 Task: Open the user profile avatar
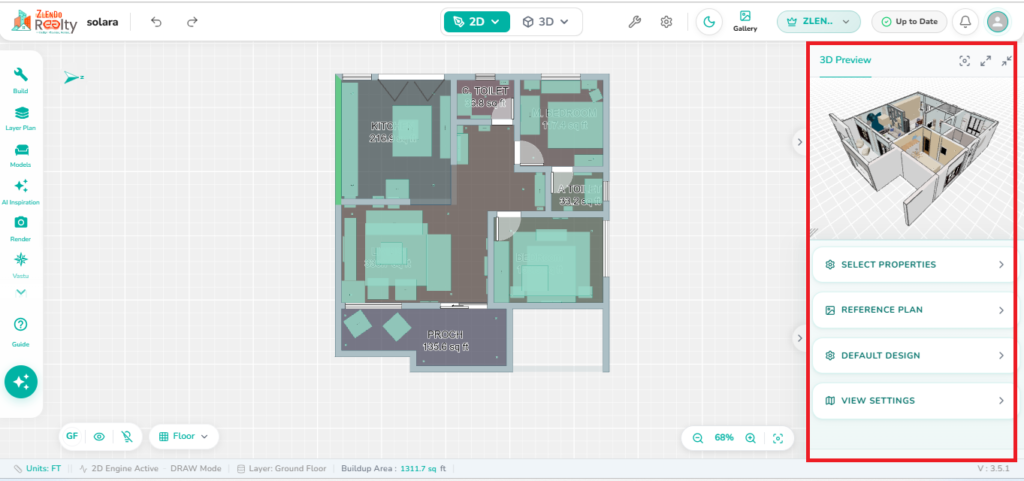click(997, 22)
